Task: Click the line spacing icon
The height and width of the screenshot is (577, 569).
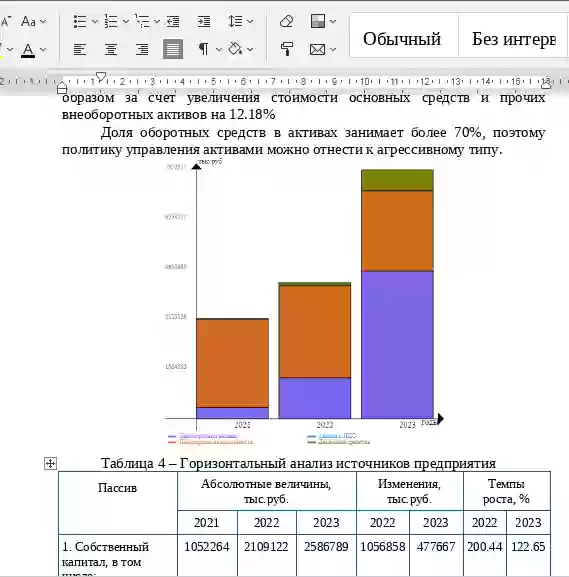Action: tap(235, 21)
